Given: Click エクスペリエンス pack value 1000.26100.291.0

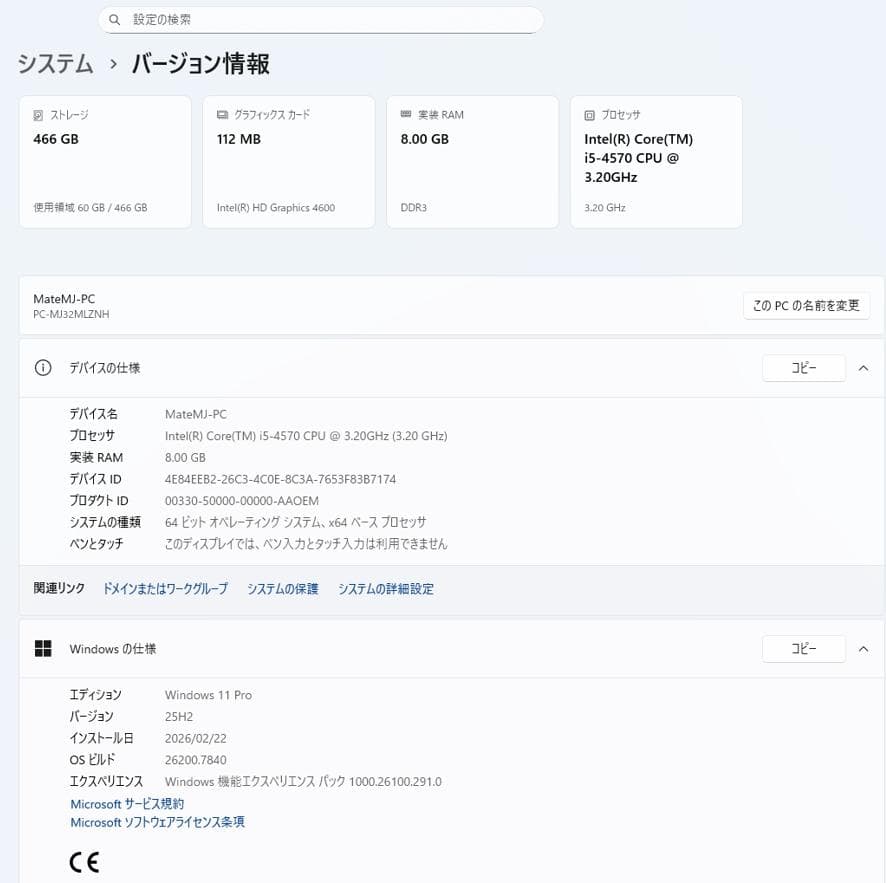Looking at the screenshot, I should pyautogui.click(x=303, y=782).
